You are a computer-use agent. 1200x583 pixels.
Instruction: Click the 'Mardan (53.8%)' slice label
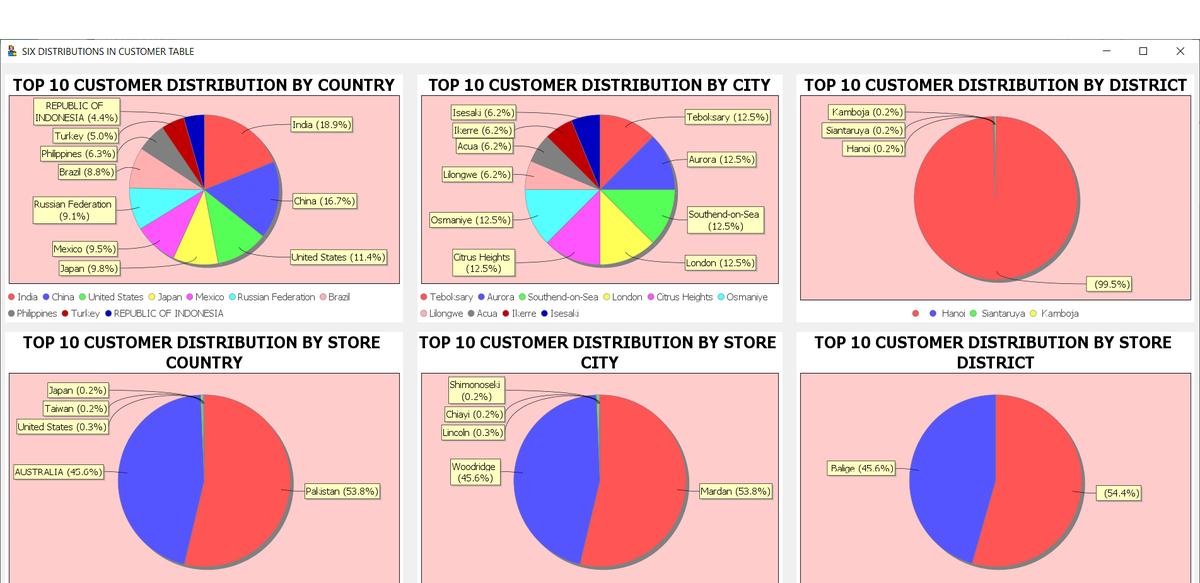(736, 491)
